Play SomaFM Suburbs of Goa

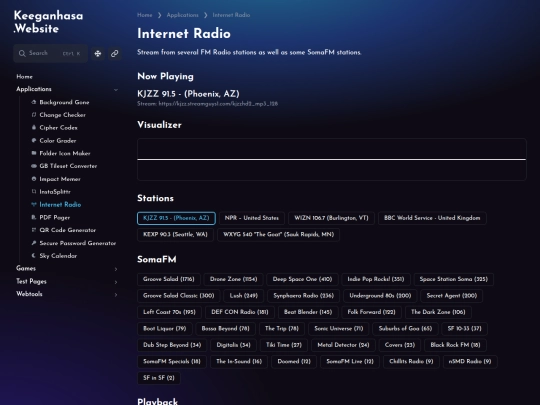pyautogui.click(x=405, y=329)
